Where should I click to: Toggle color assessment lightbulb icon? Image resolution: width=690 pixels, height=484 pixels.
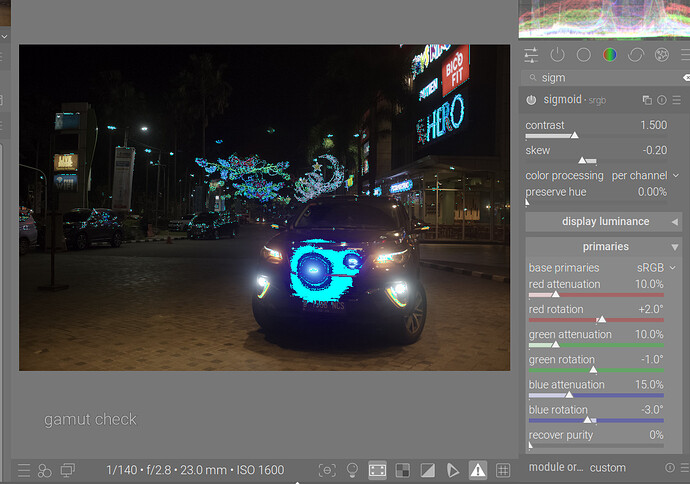(x=352, y=469)
